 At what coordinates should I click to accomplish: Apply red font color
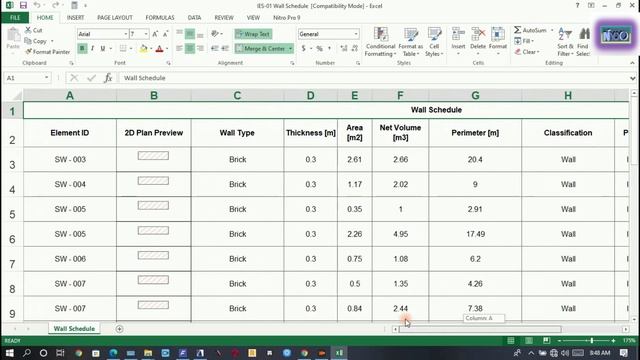coord(160,49)
